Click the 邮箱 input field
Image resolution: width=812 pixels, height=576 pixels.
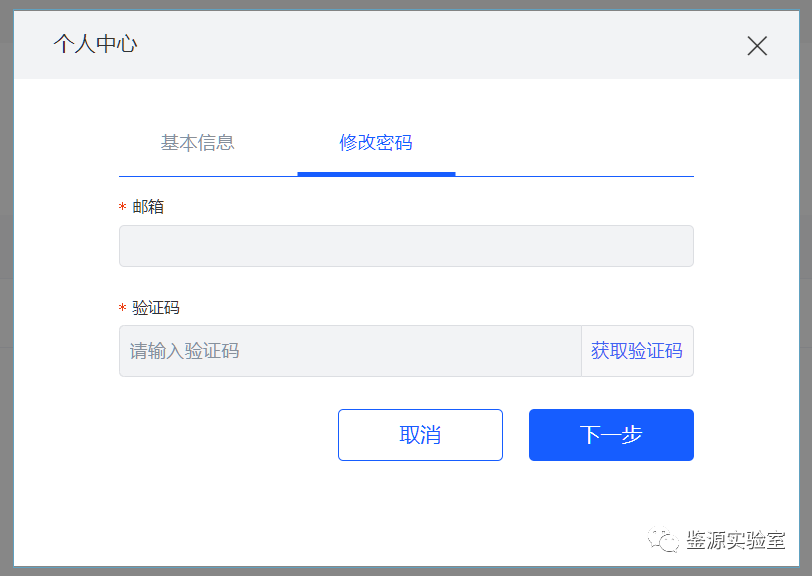(406, 246)
